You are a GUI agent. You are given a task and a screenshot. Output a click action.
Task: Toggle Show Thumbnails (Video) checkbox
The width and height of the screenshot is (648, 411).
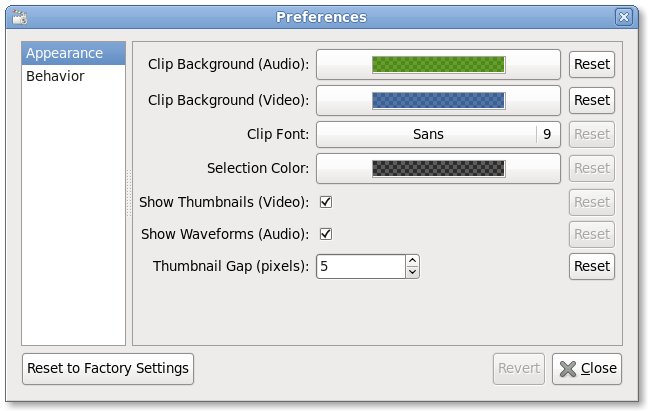click(325, 202)
